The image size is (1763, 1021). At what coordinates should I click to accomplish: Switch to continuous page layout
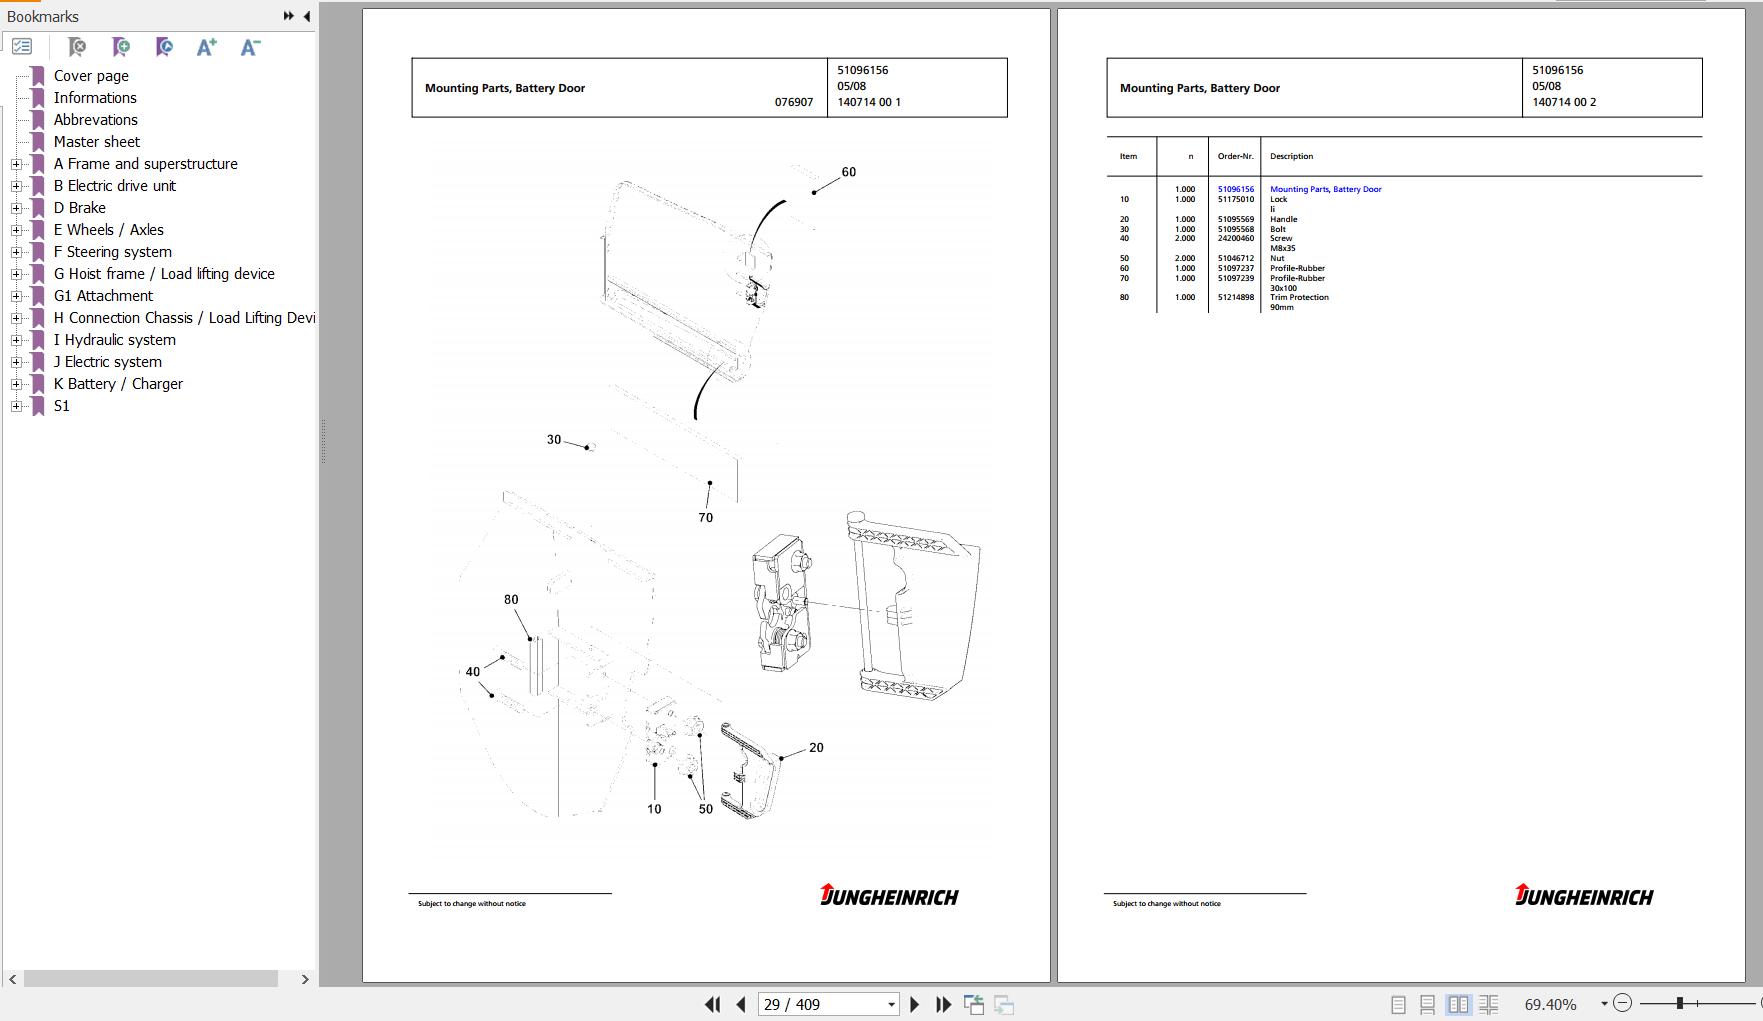pyautogui.click(x=1428, y=1004)
